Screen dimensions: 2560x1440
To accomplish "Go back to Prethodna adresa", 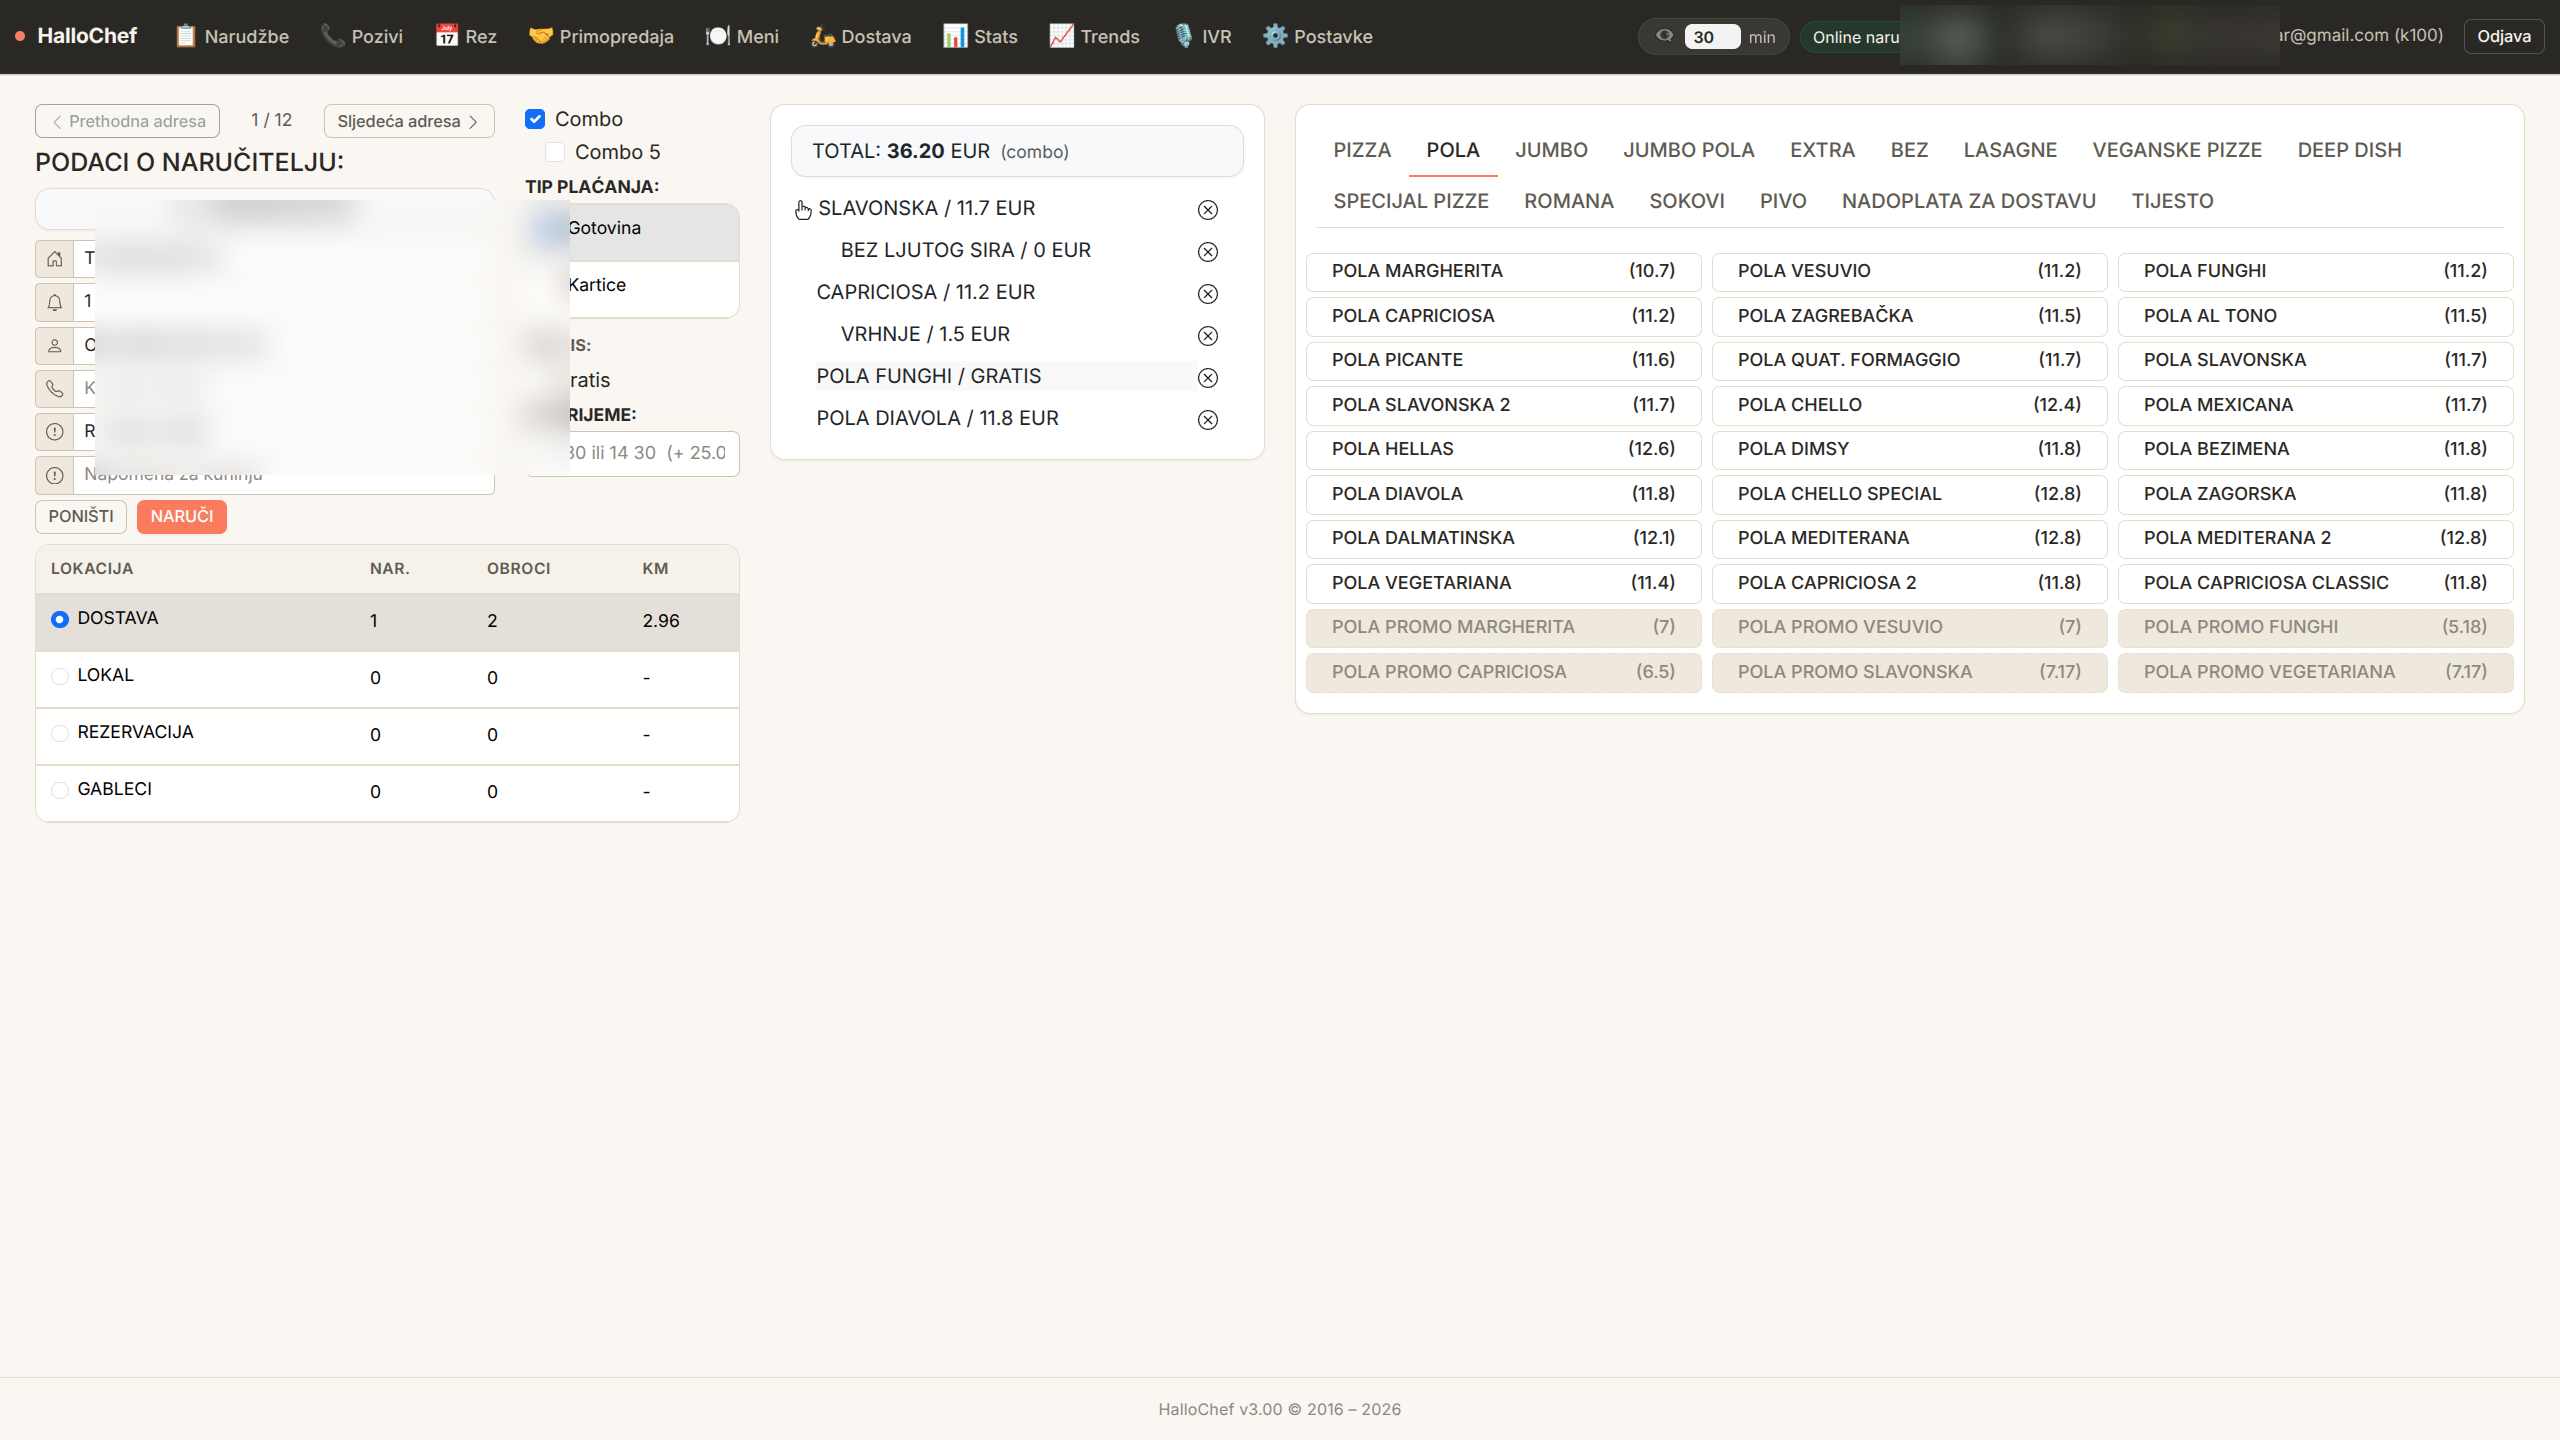I will click(127, 121).
